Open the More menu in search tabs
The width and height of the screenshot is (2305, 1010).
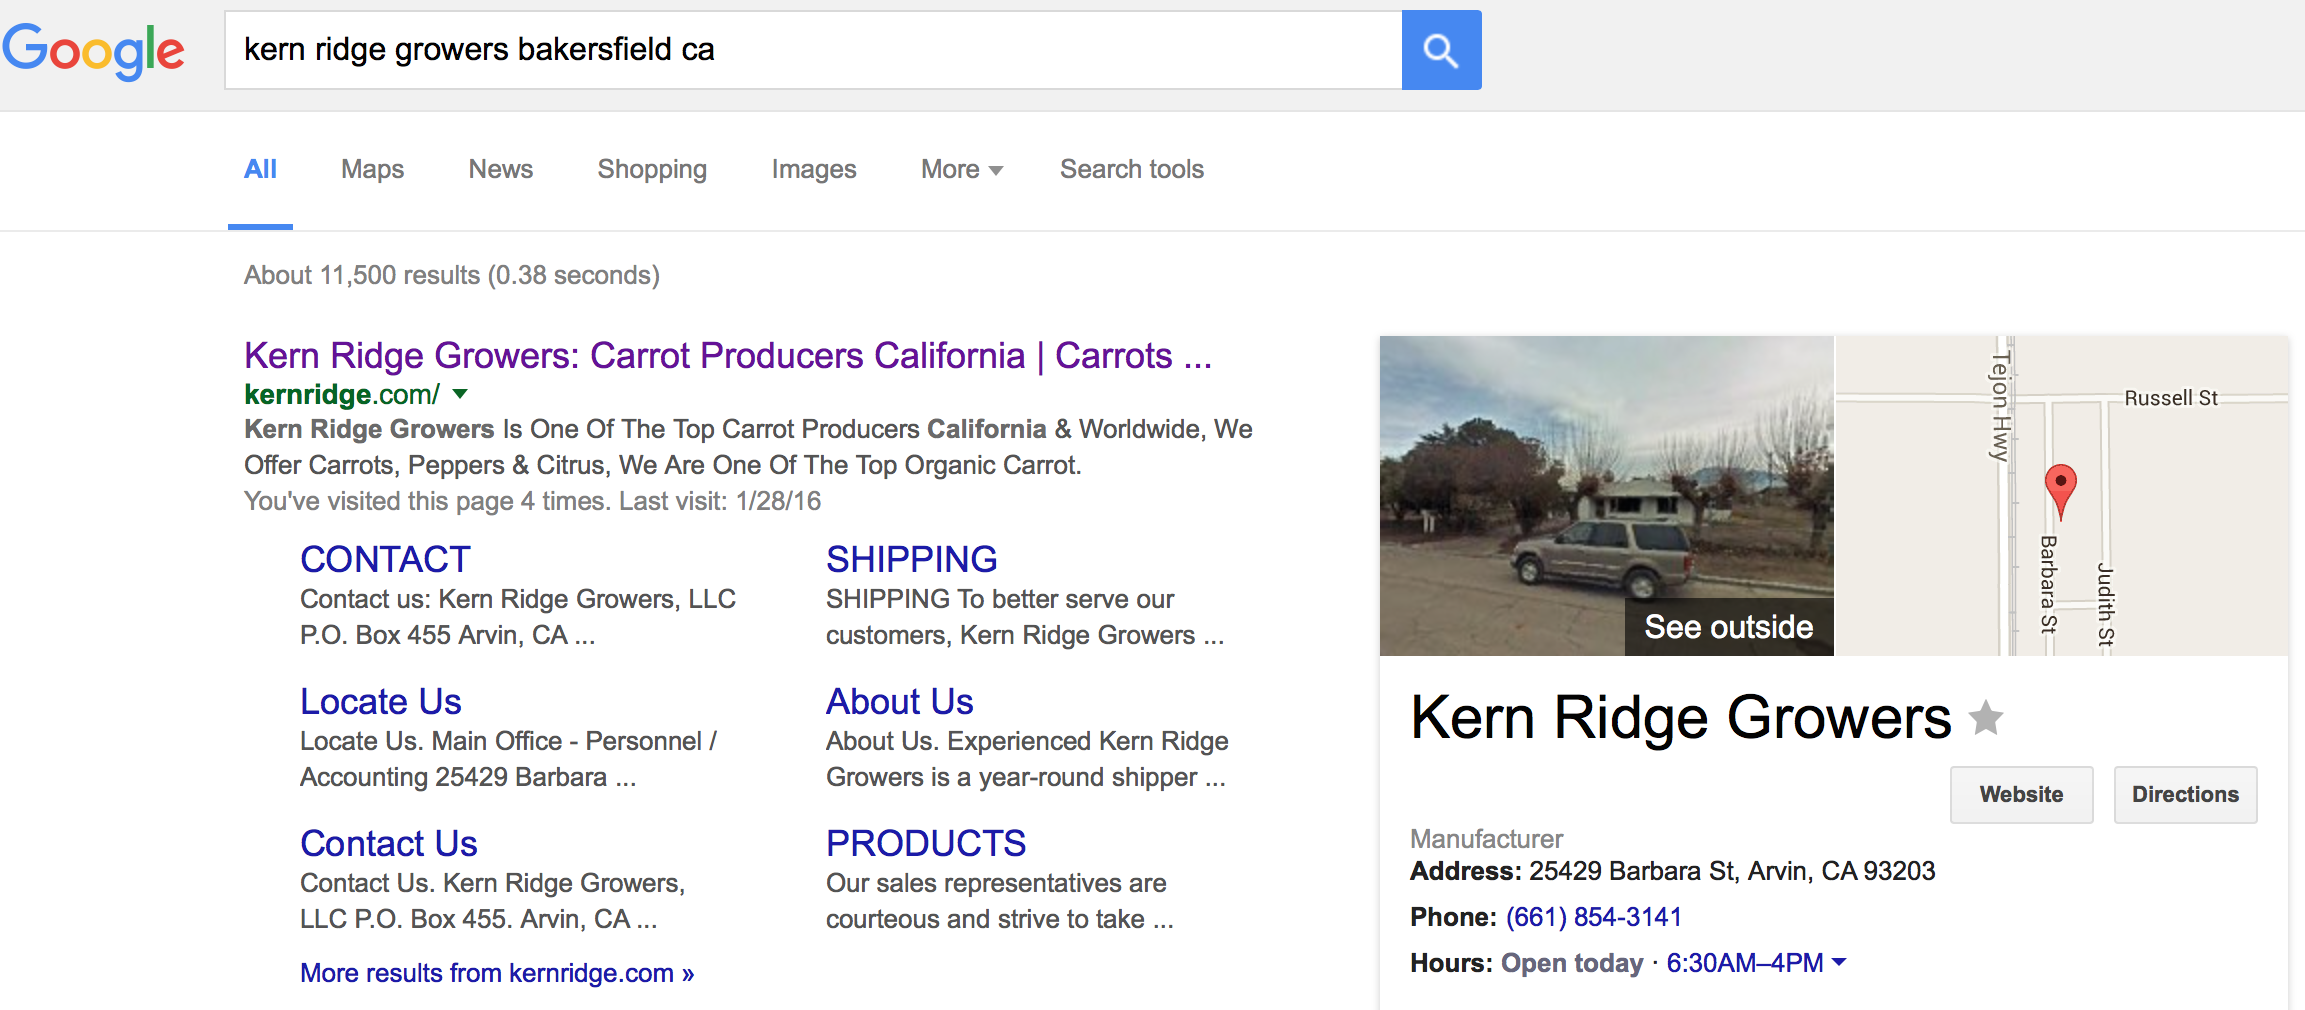[961, 169]
